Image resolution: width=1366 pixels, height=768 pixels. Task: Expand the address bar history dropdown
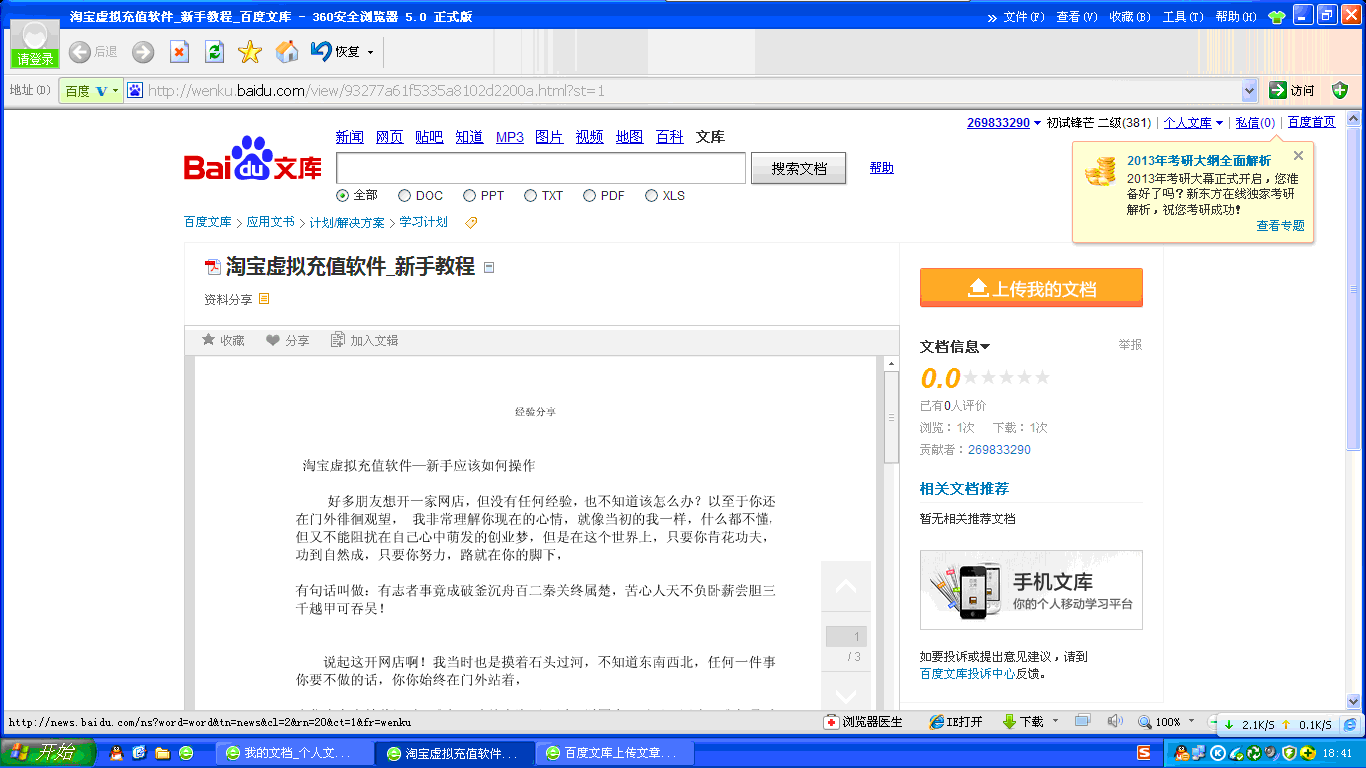point(1249,91)
